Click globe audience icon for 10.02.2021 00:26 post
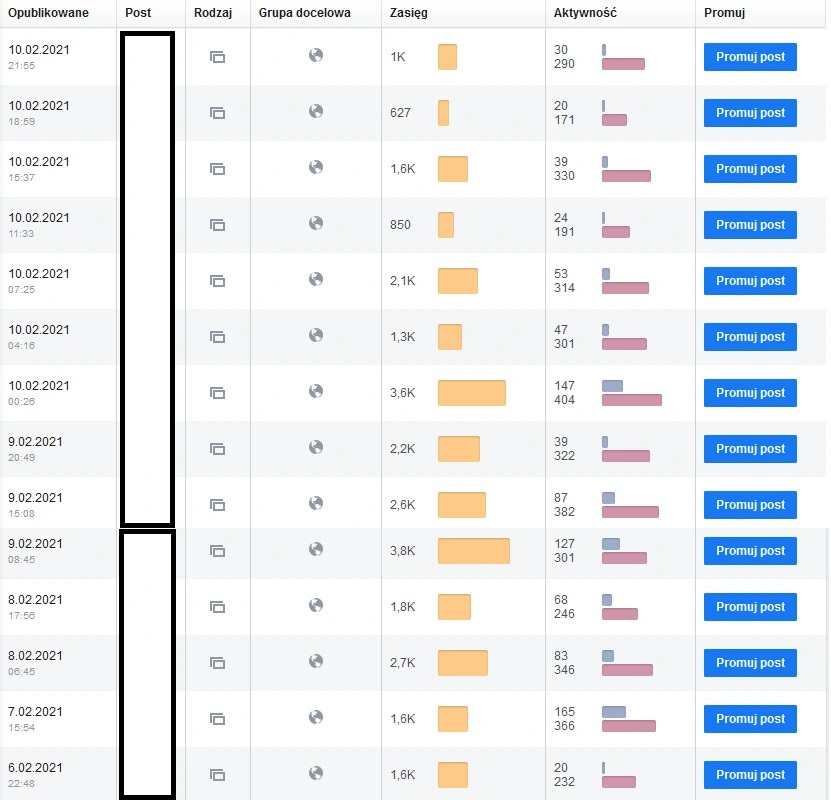The height and width of the screenshot is (800, 831). point(316,391)
